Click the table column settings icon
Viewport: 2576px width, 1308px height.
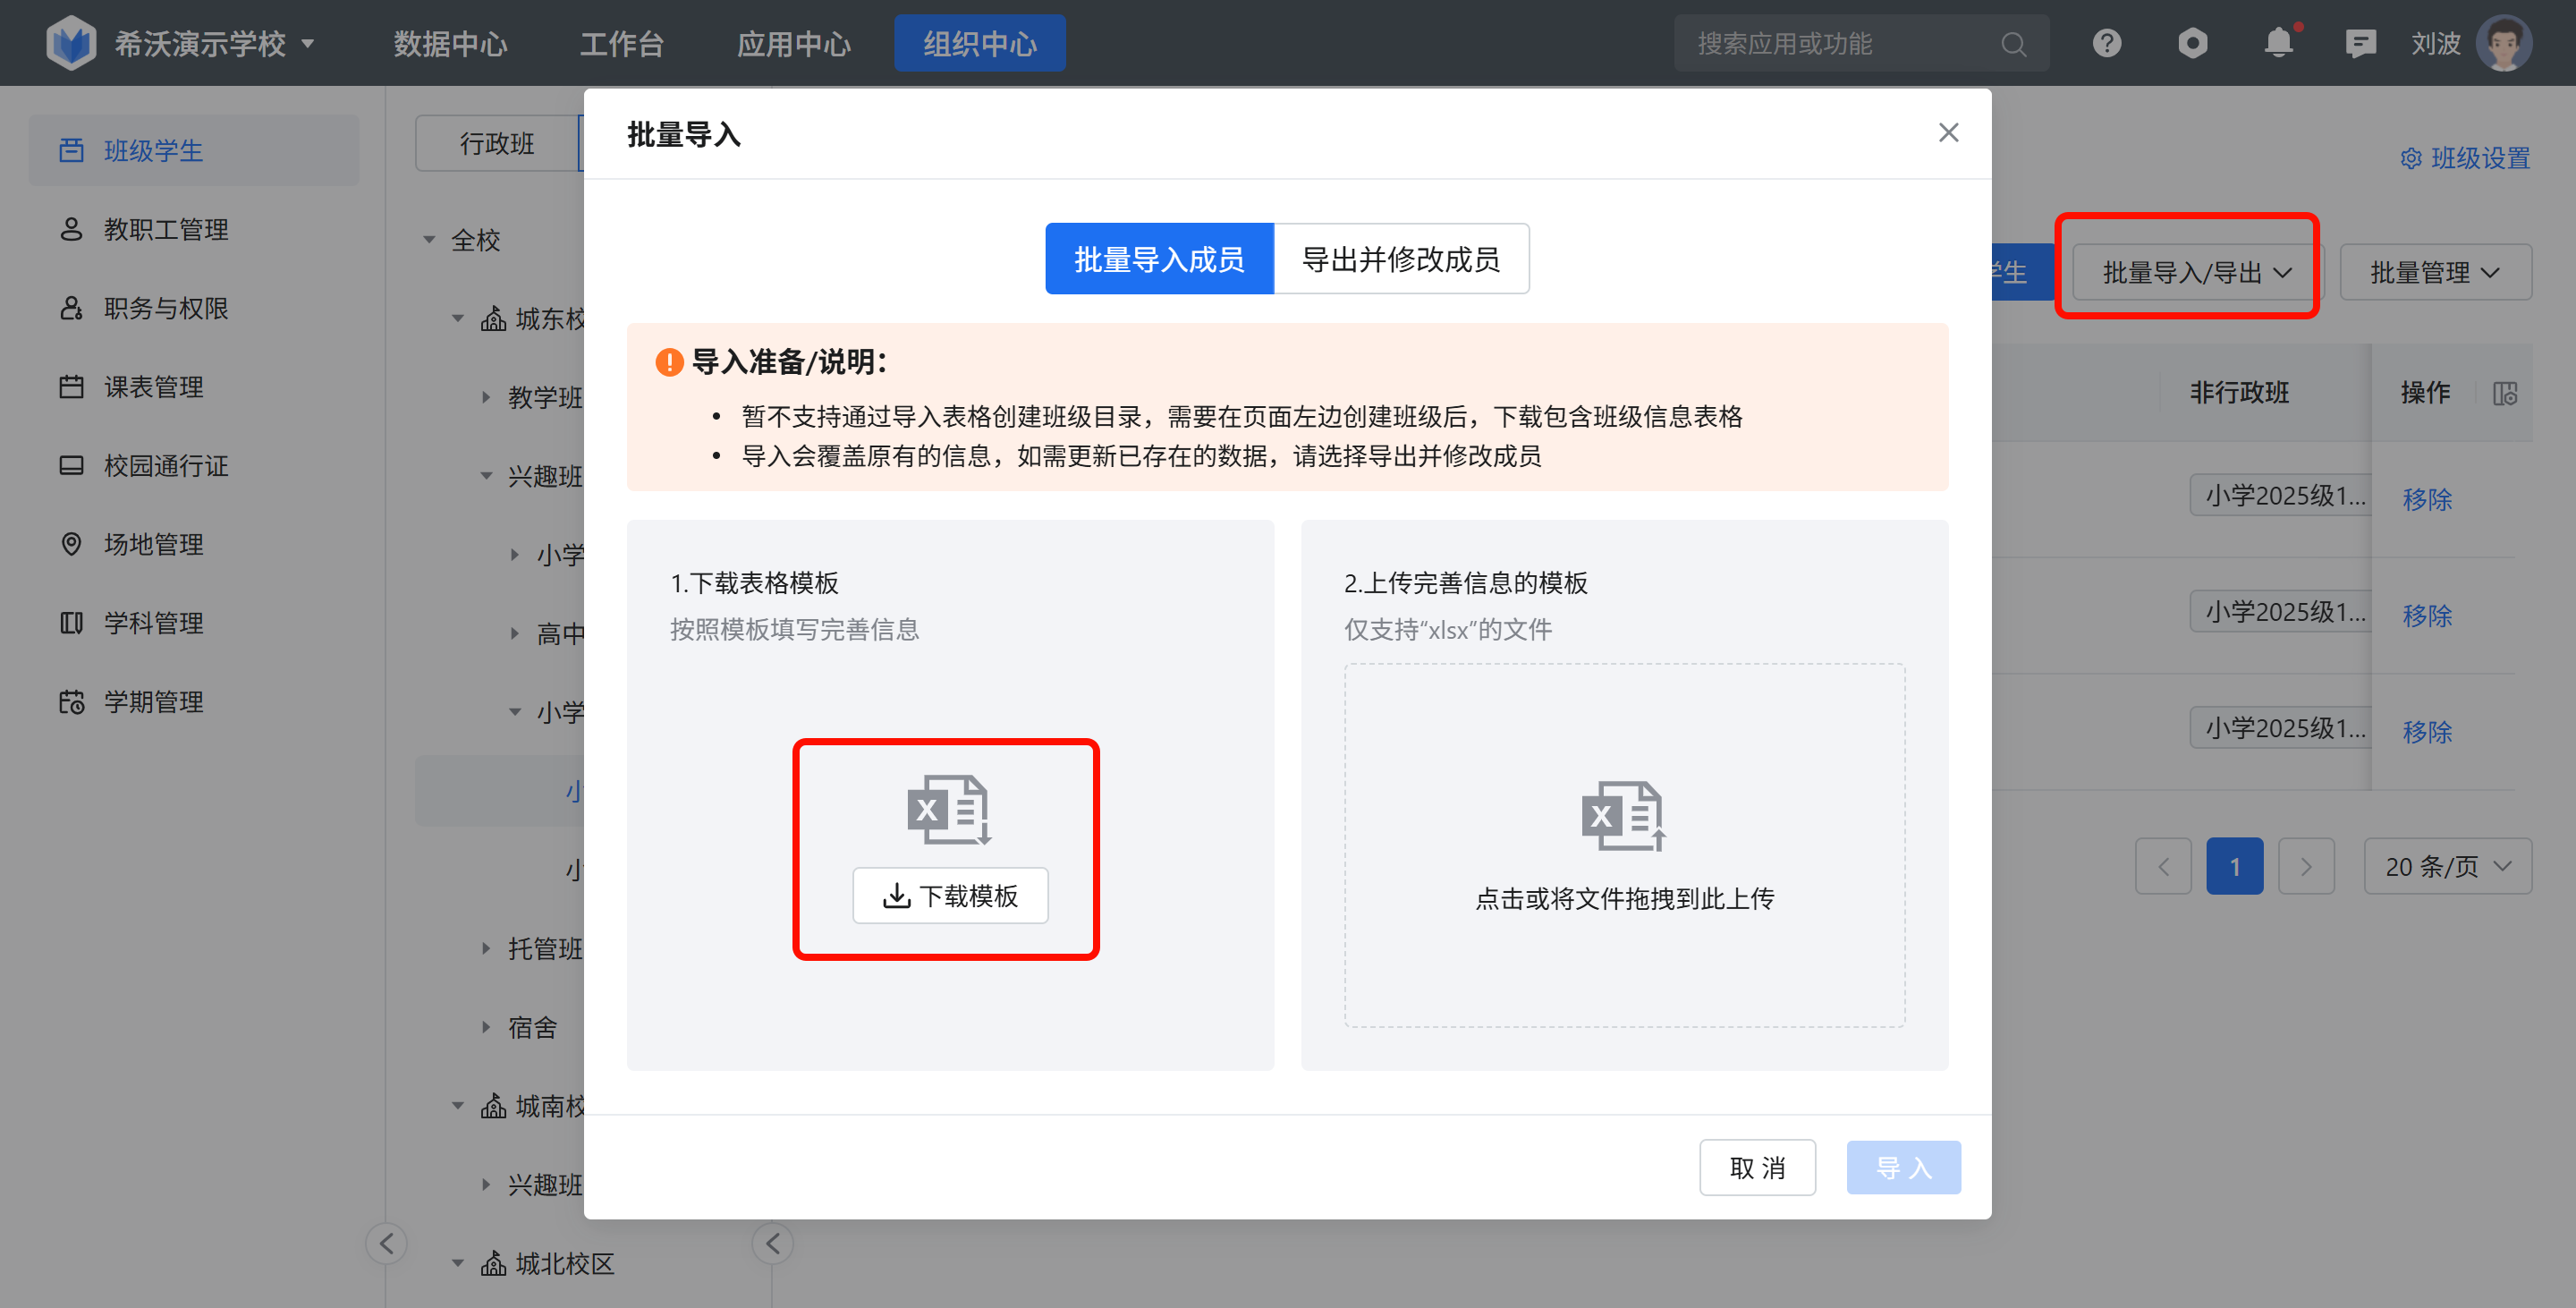(2504, 393)
